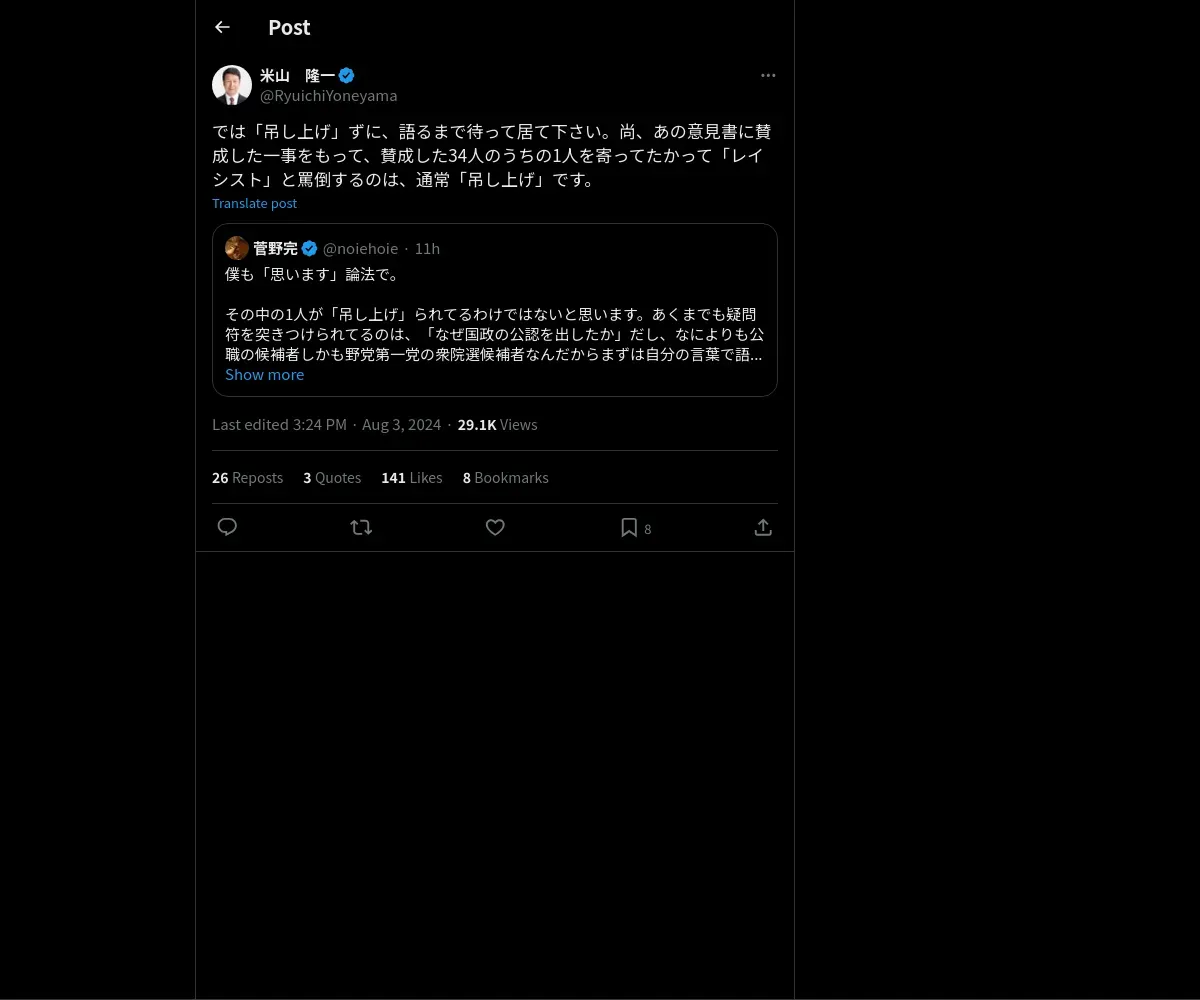Click the blue verified badge beside 米山 隆一
1200x1000 pixels.
point(346,75)
